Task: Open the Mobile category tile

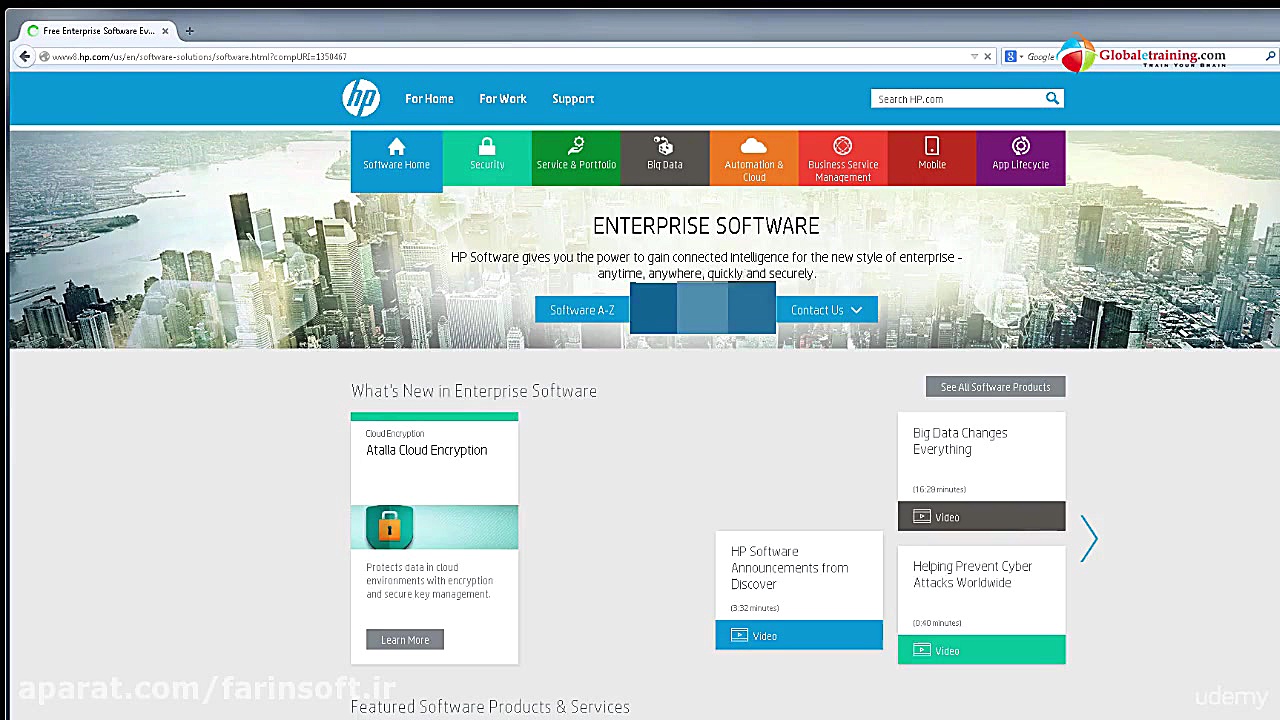Action: (x=932, y=158)
